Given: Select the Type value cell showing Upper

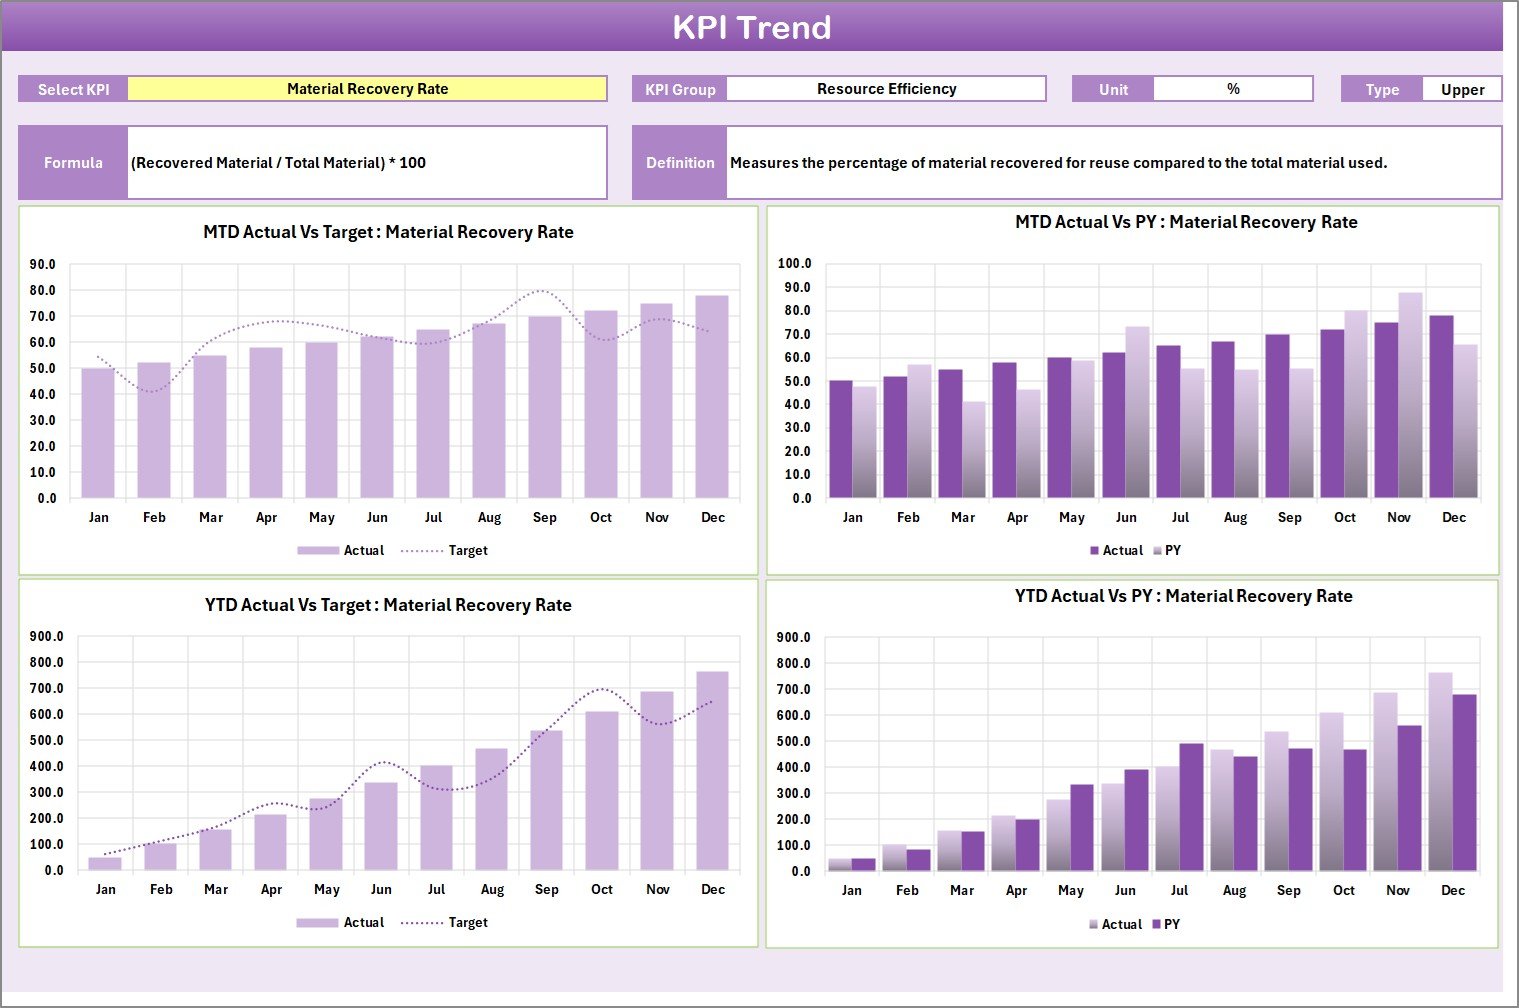Looking at the screenshot, I should [x=1461, y=90].
